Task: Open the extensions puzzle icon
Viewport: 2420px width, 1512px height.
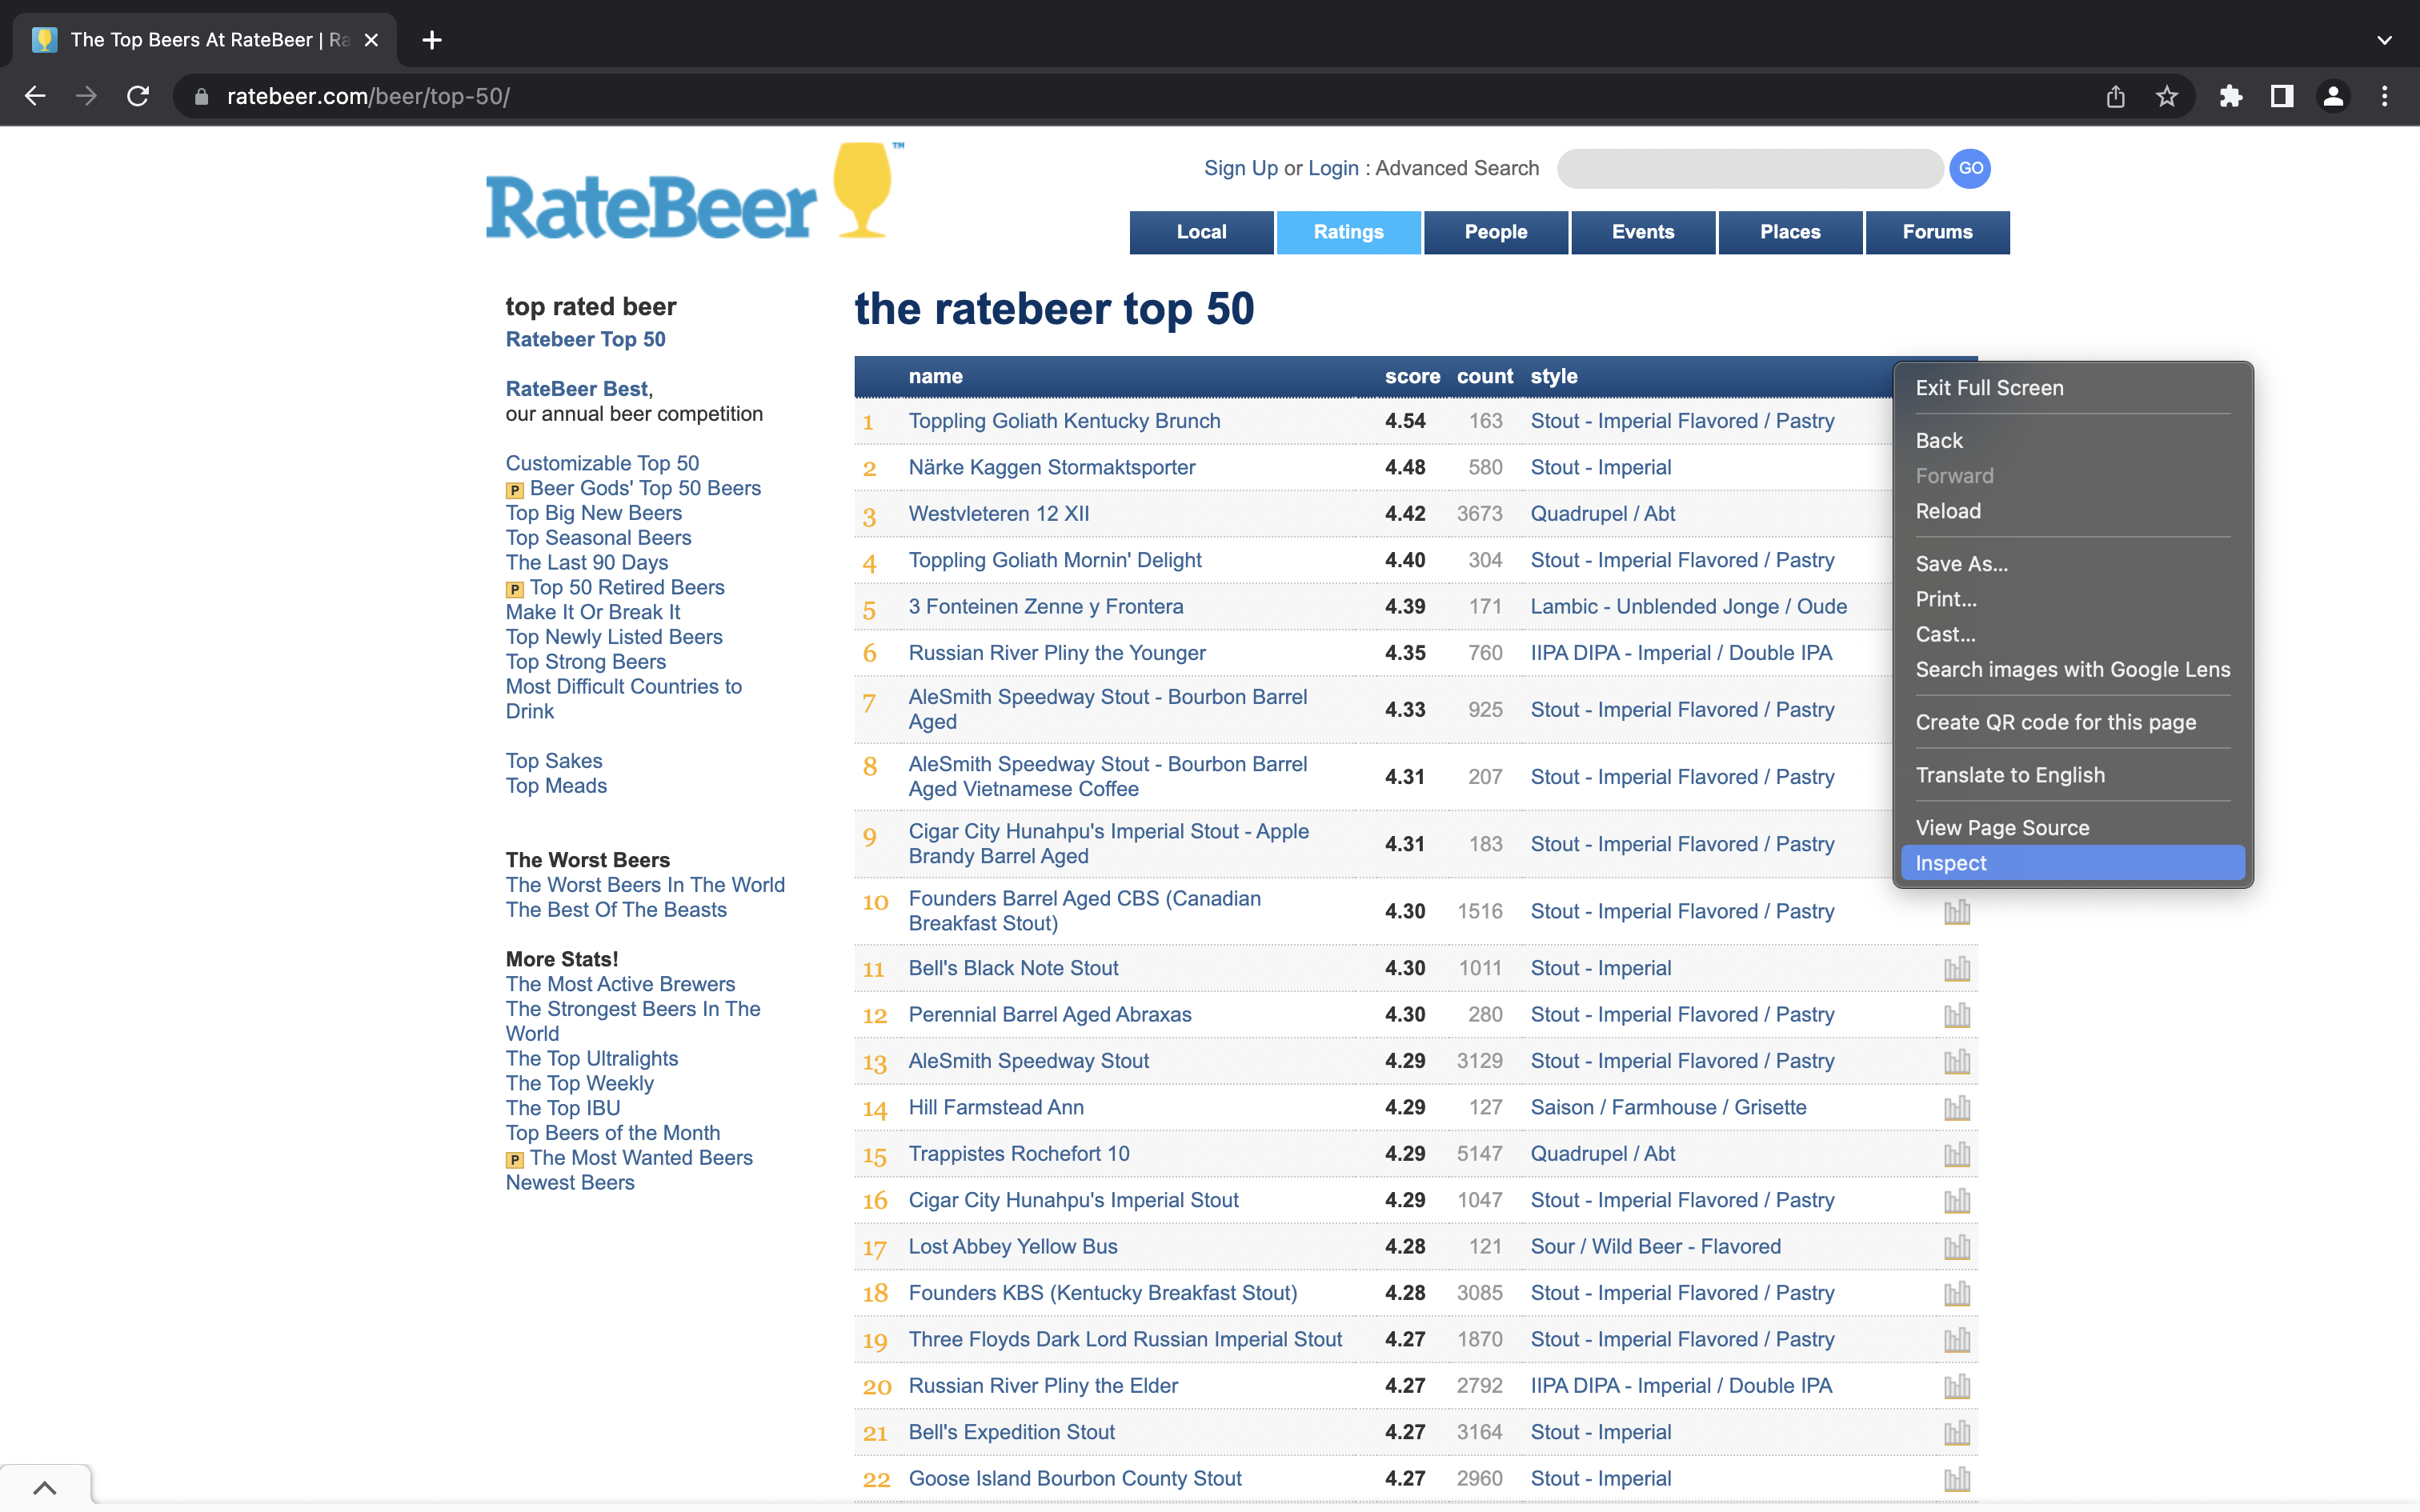Action: click(x=2230, y=96)
